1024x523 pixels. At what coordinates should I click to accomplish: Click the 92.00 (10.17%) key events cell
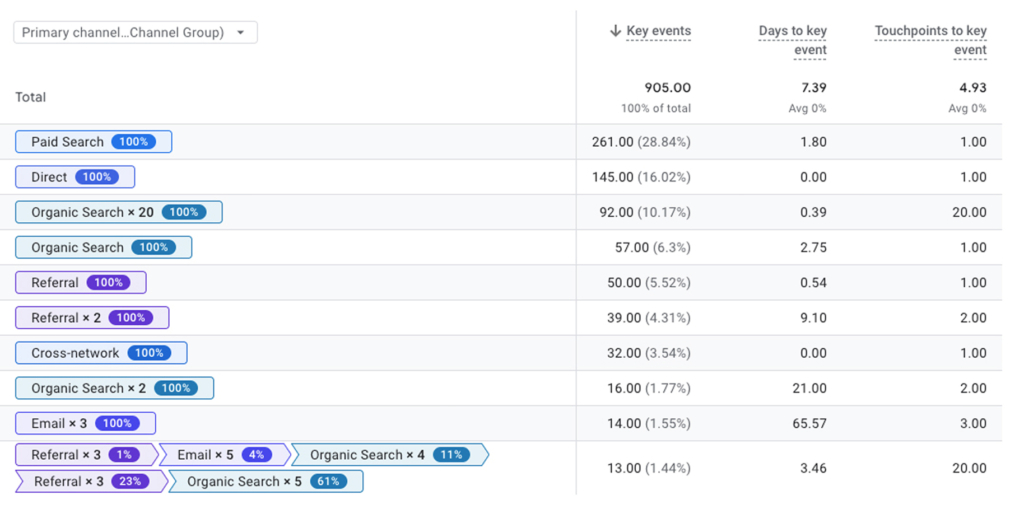645,212
